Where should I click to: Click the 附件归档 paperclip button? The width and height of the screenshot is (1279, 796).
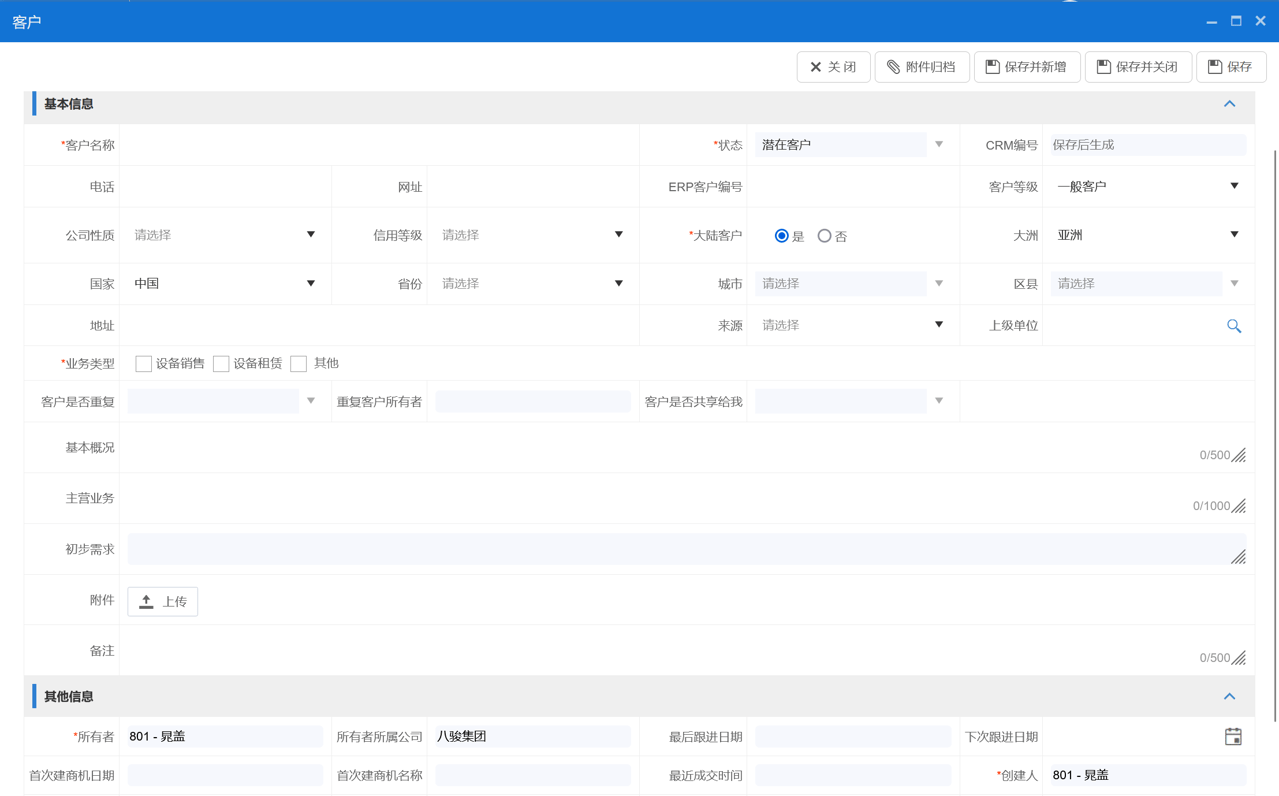pos(921,67)
